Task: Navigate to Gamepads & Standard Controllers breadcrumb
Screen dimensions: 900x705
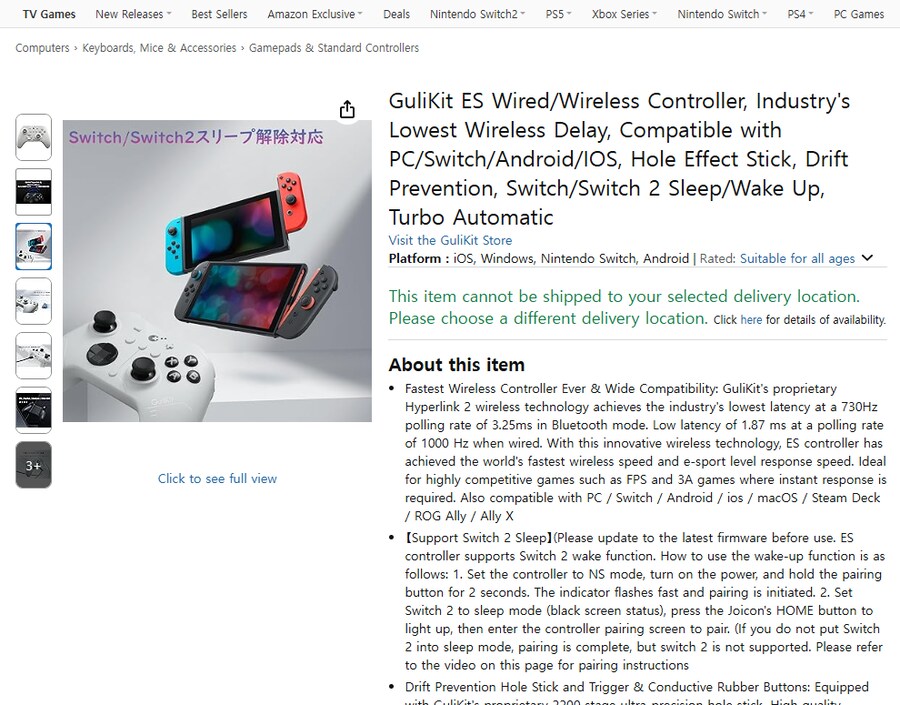Action: click(x=333, y=48)
